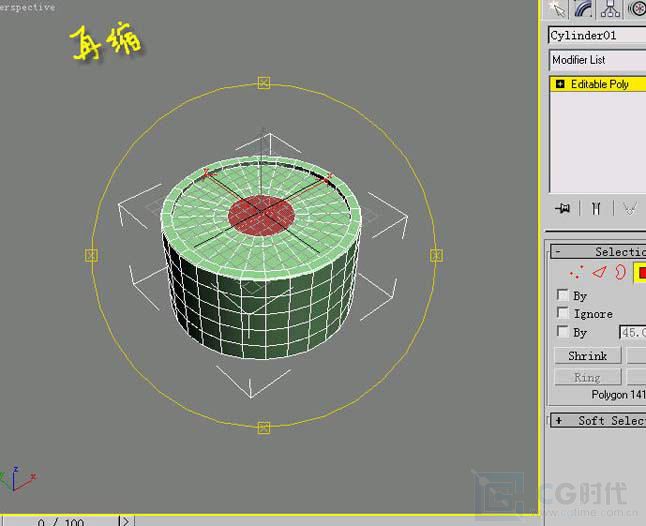Click the Shrink button
This screenshot has width=646, height=526.
(587, 356)
